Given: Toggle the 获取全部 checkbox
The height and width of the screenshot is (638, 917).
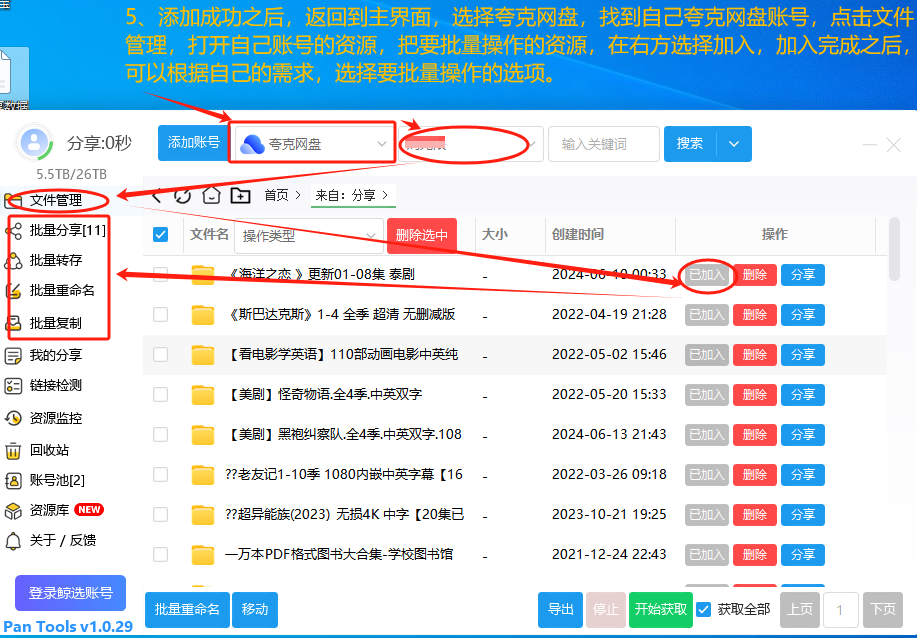Looking at the screenshot, I should coord(704,609).
